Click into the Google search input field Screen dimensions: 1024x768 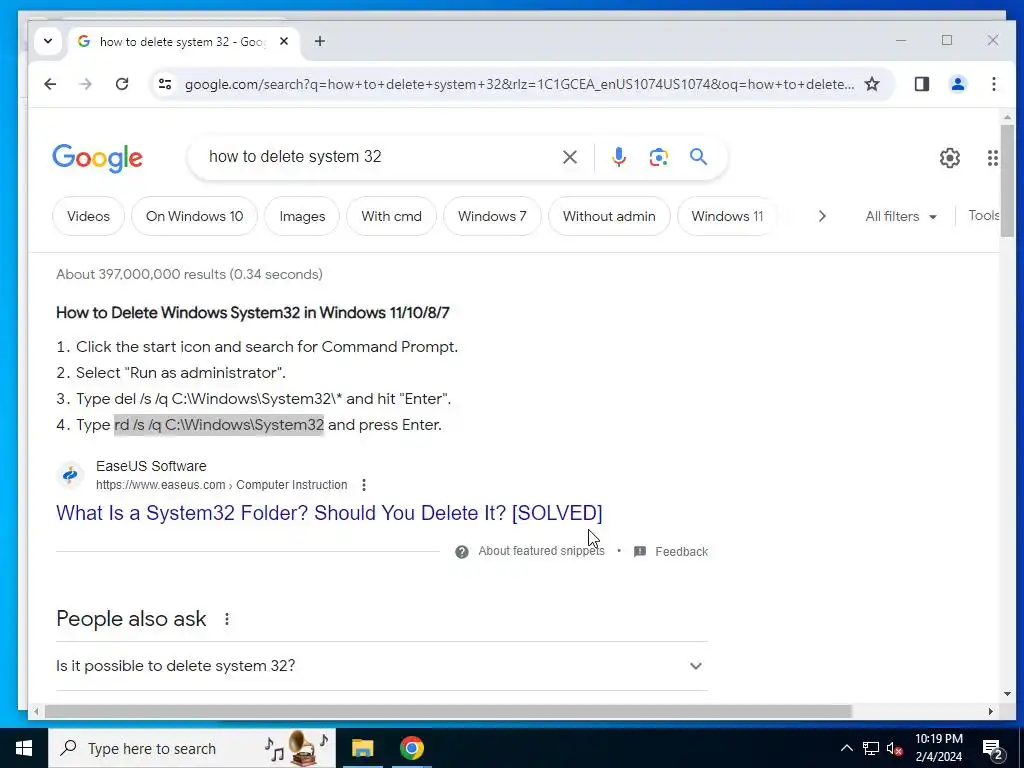pos(379,157)
